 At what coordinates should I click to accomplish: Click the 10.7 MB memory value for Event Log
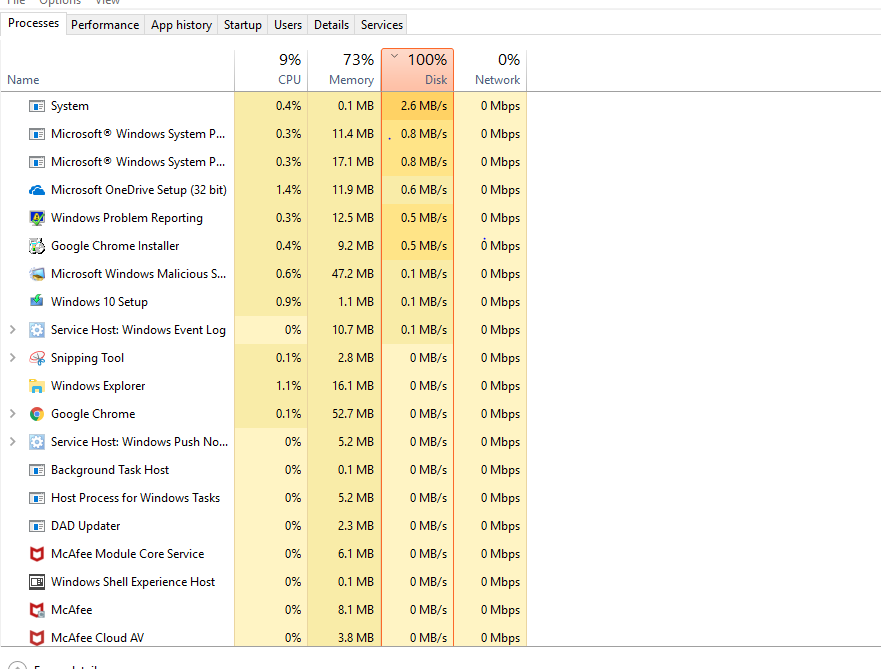[352, 330]
